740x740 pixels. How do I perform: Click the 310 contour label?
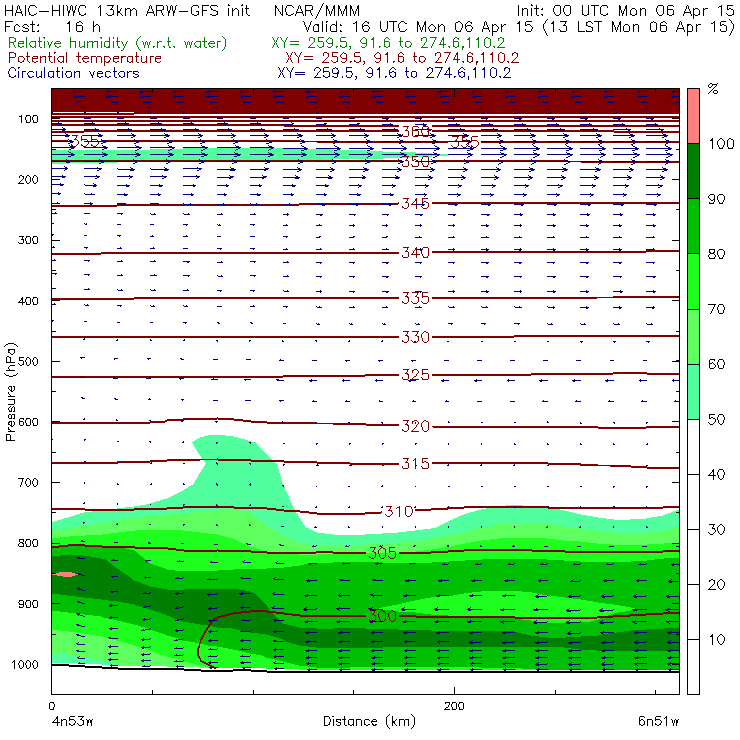click(x=399, y=512)
